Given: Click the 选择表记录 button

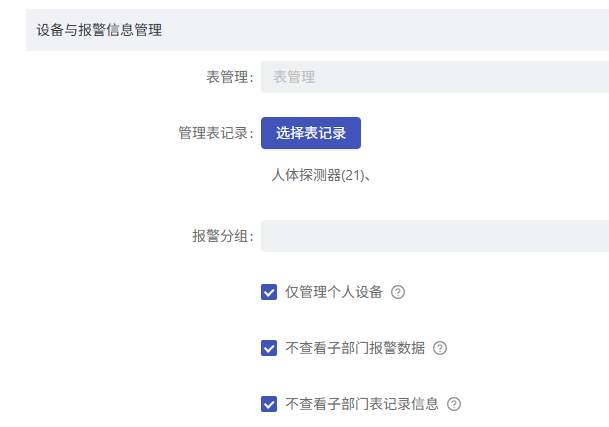Looking at the screenshot, I should pyautogui.click(x=311, y=133).
